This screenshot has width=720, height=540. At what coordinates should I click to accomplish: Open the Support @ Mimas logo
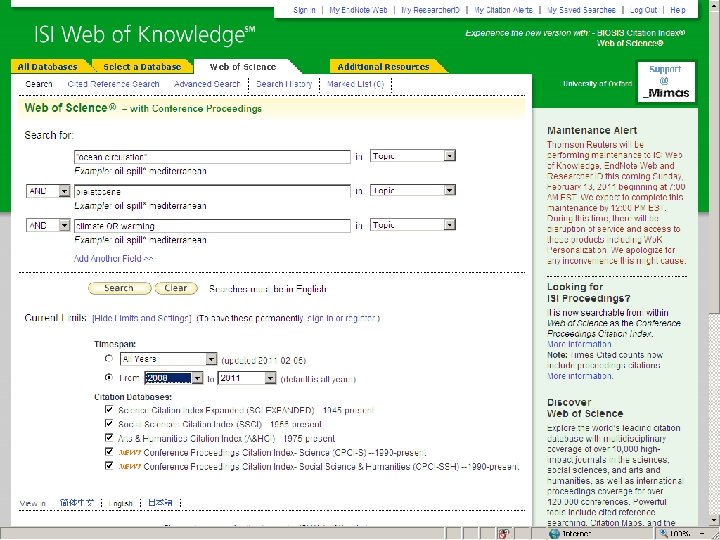coord(666,82)
